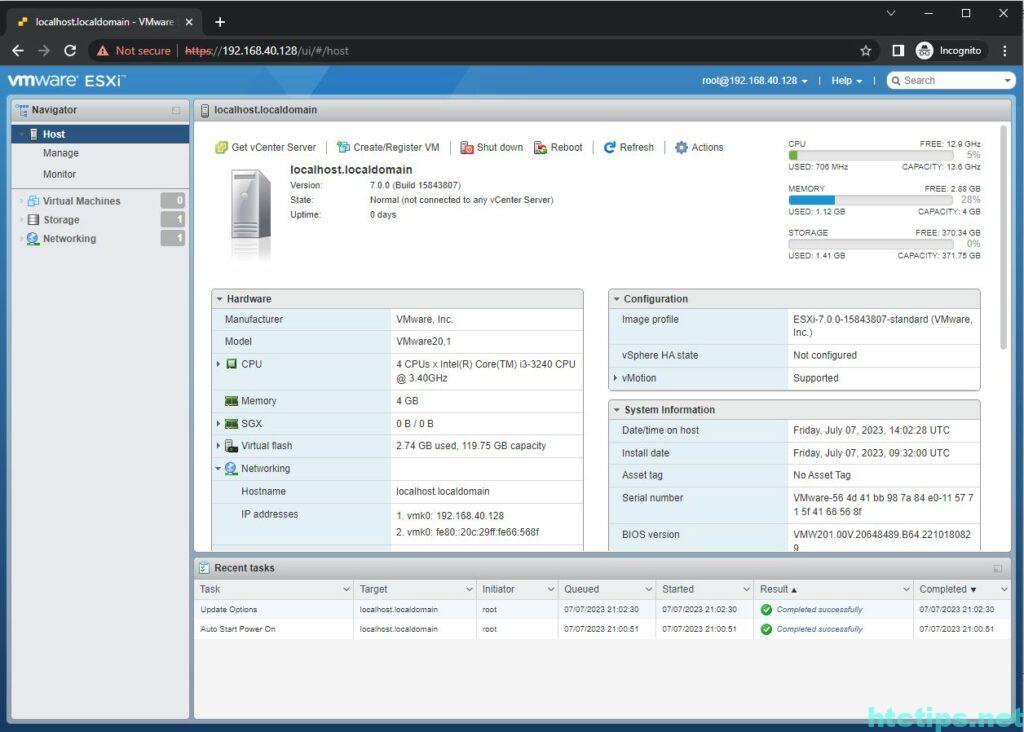
Task: Click the Get vCenter Server icon
Action: click(x=221, y=148)
